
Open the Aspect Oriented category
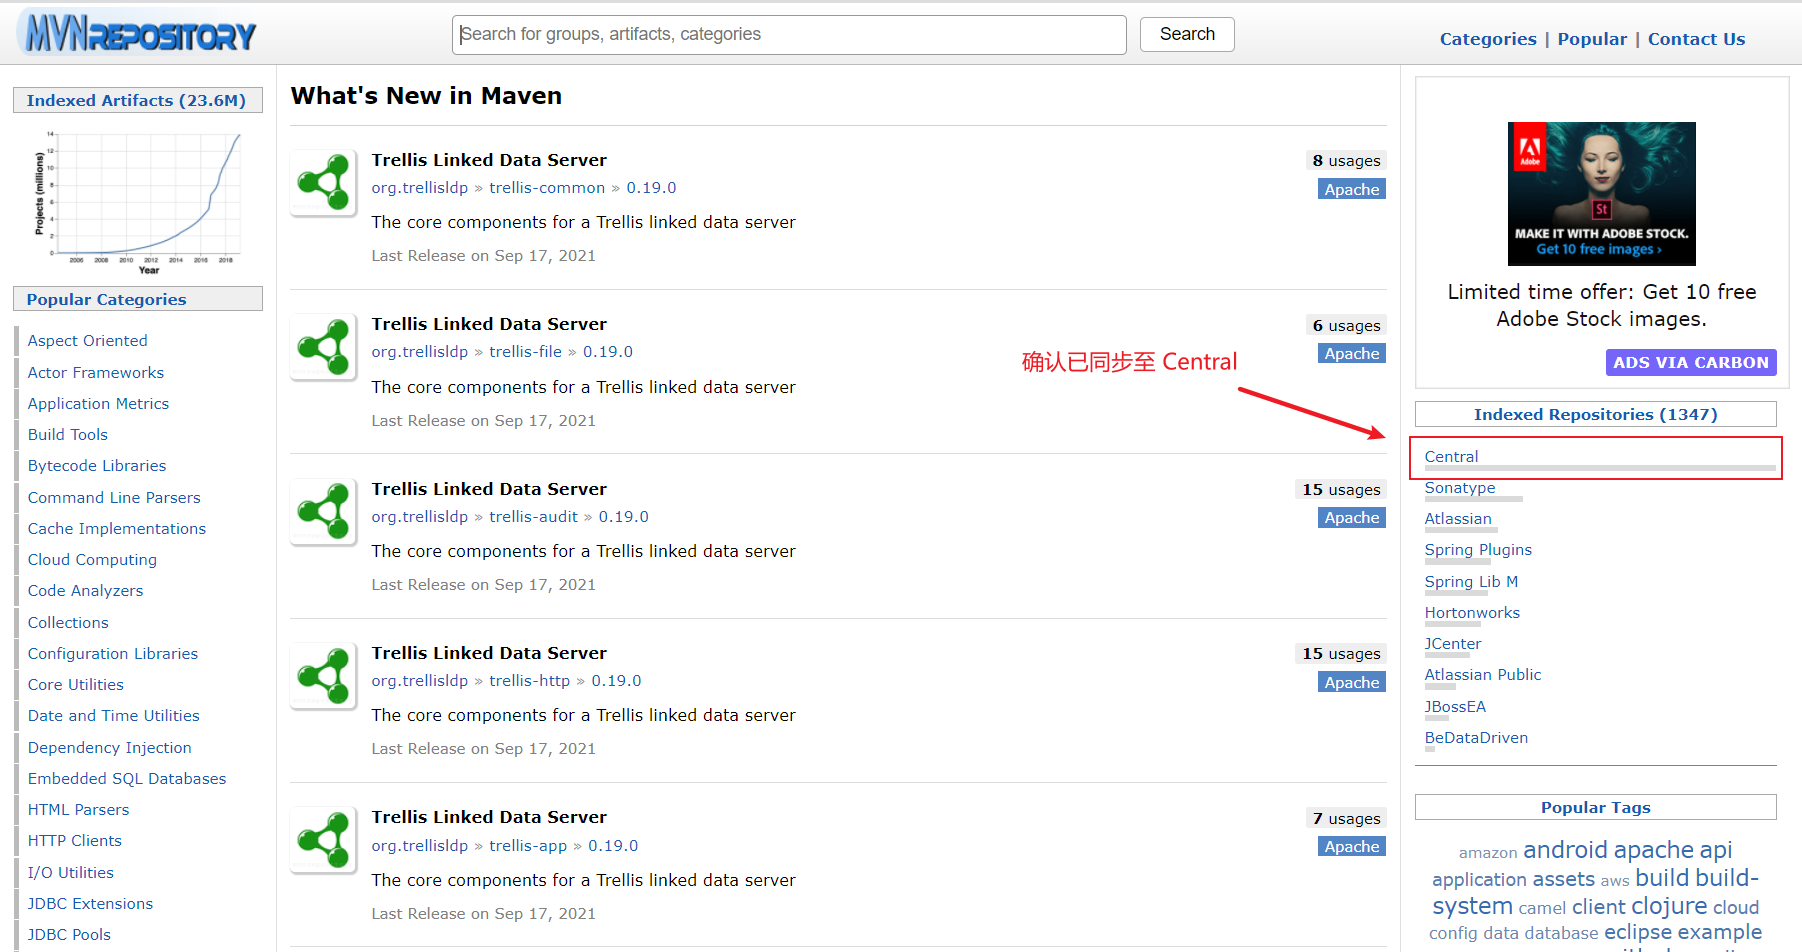pyautogui.click(x=87, y=341)
